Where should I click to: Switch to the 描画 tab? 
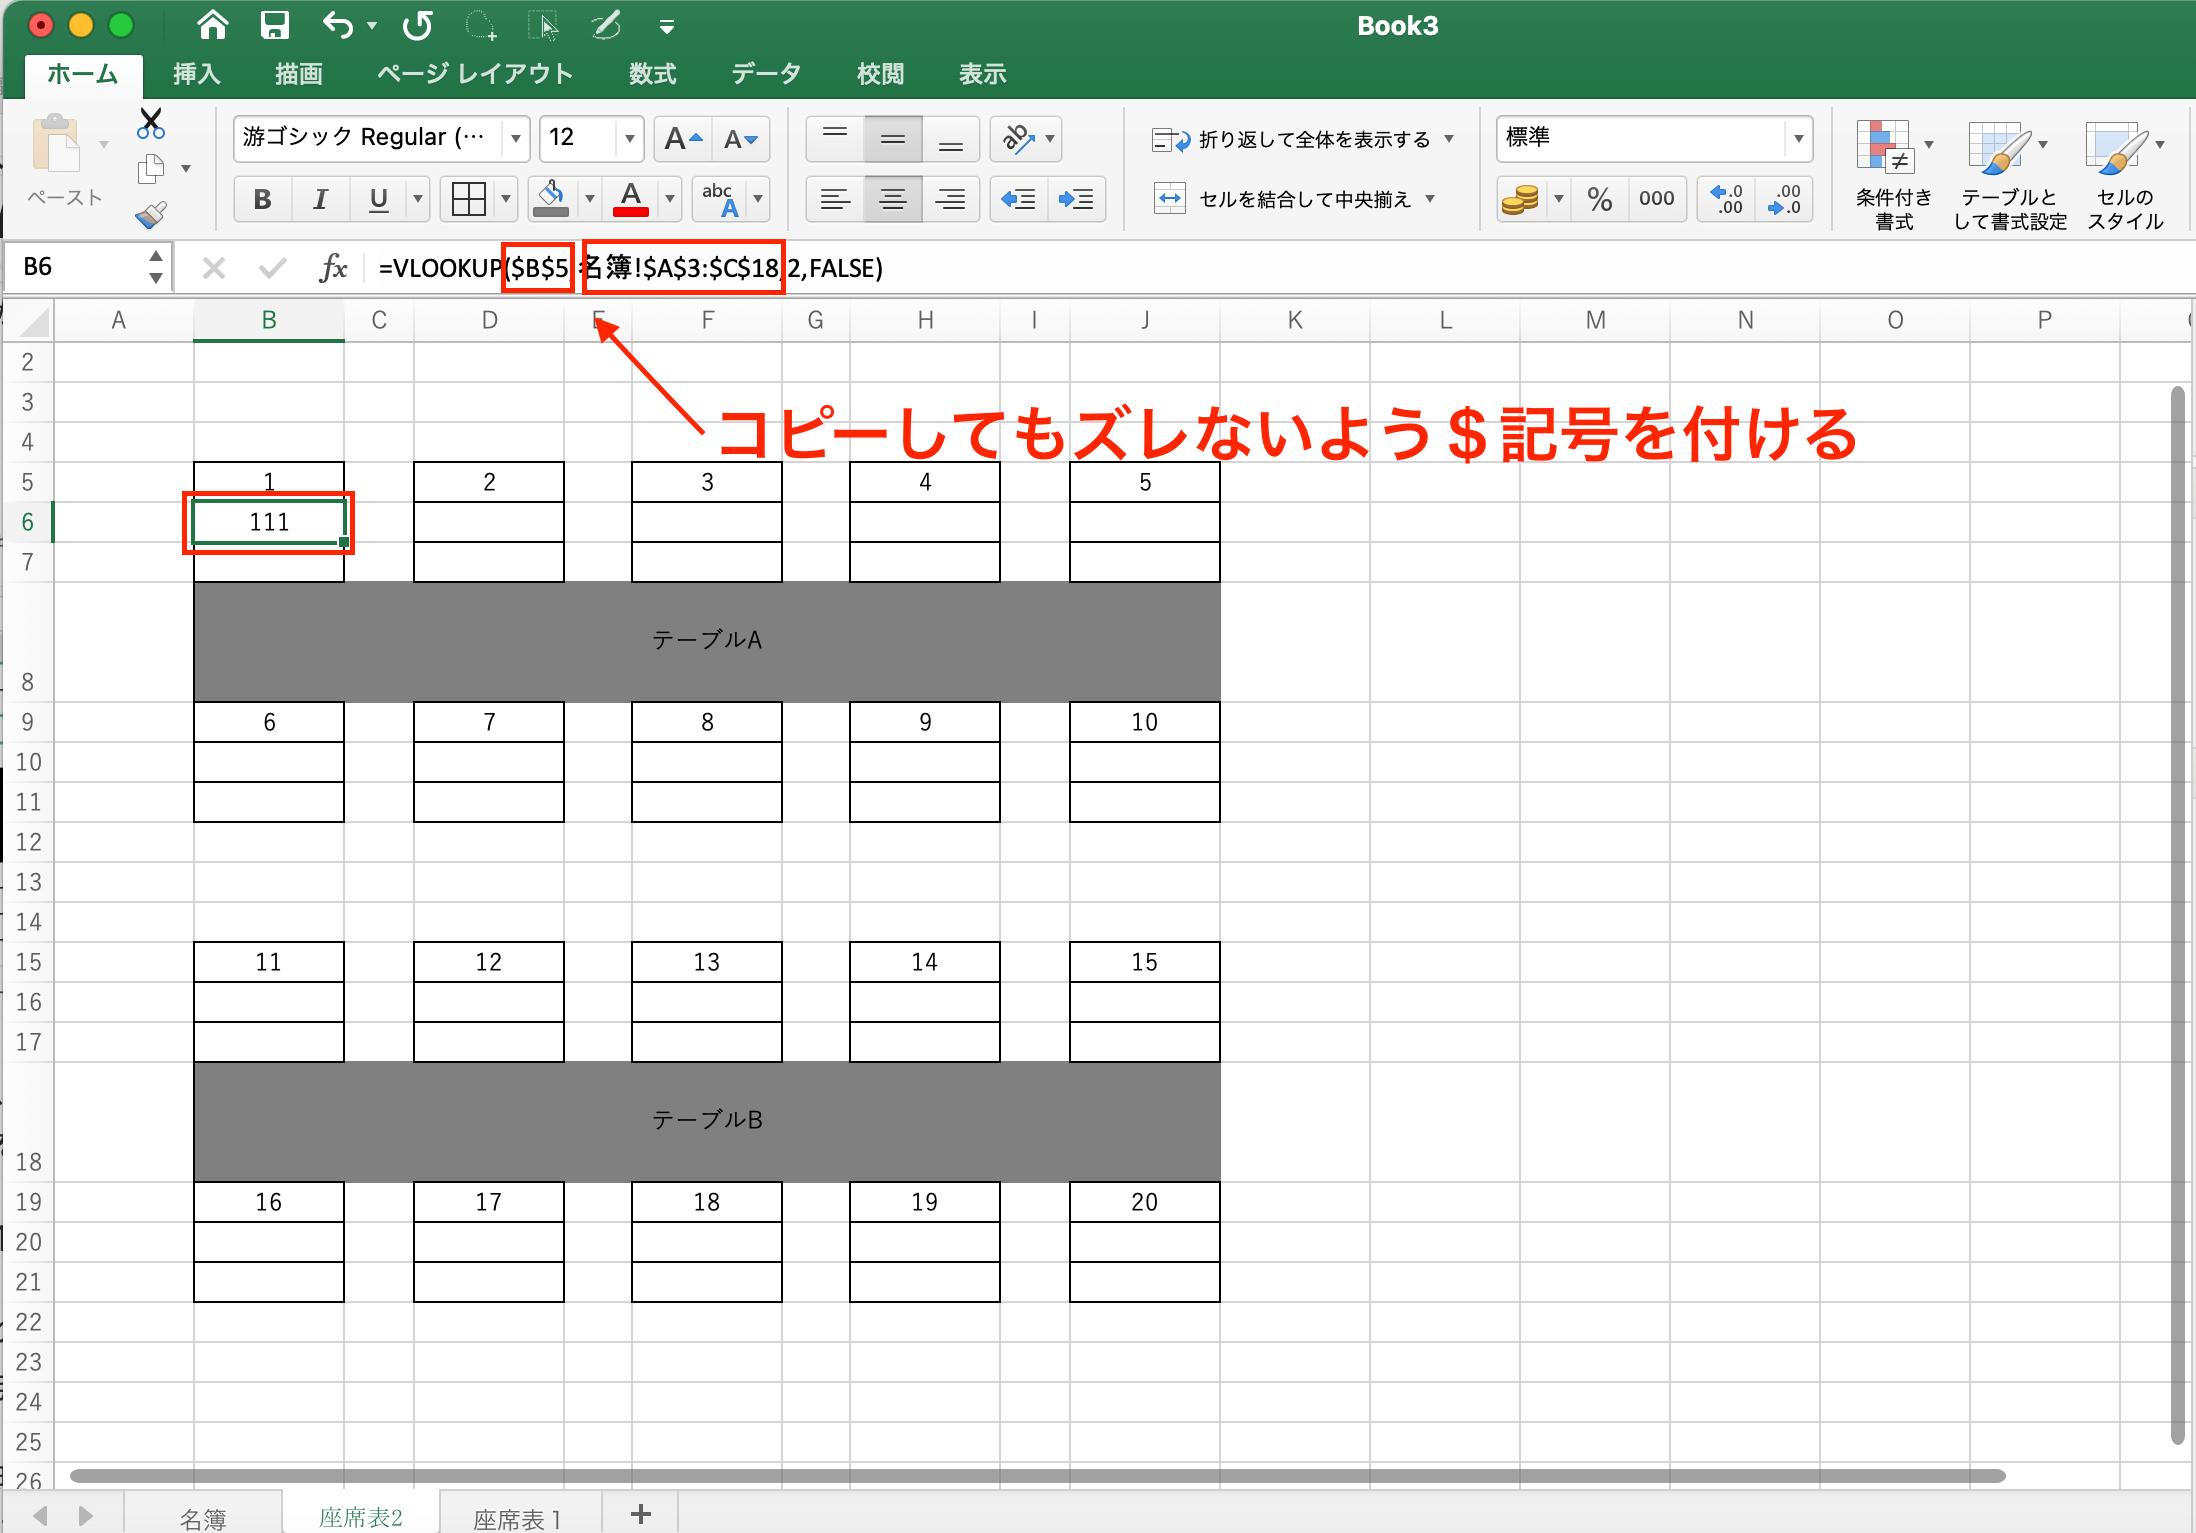click(298, 74)
